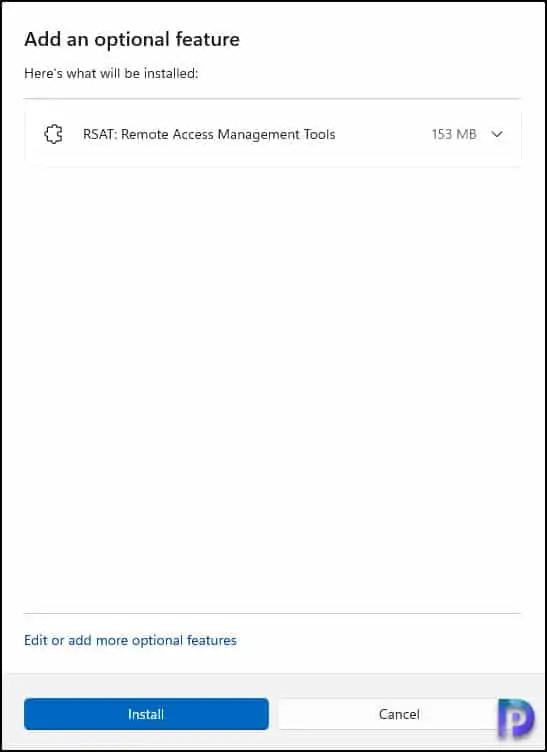The image size is (547, 752).
Task: Dismiss the dialog with the Cancel button
Action: coord(399,714)
